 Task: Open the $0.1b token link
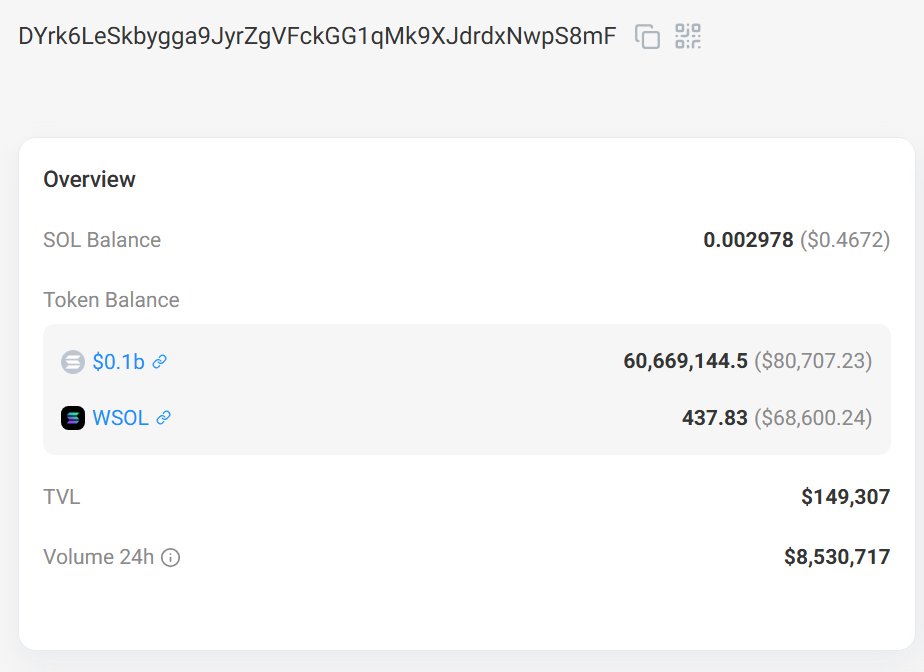118,361
